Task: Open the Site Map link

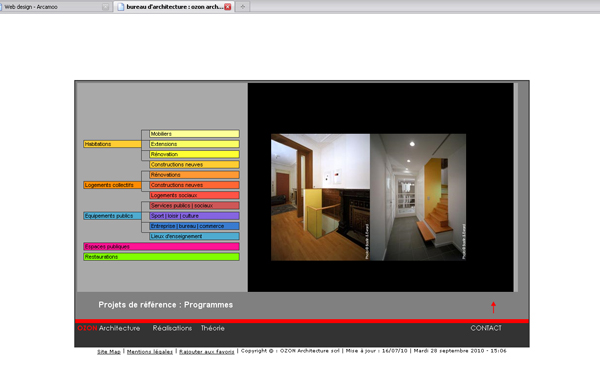Action: [109, 352]
